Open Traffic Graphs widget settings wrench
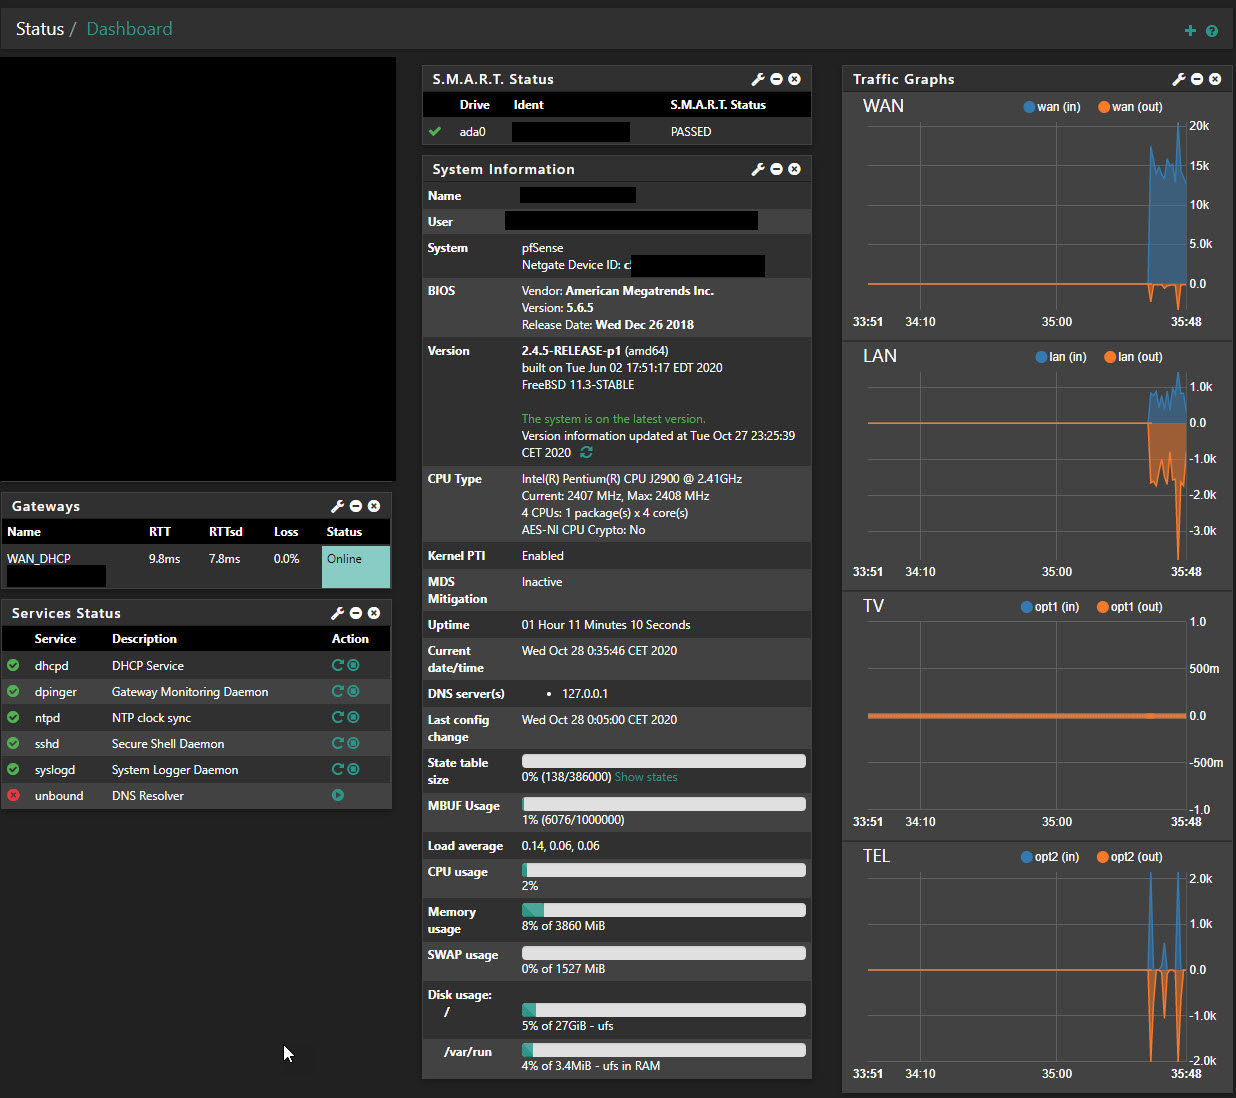 (x=1178, y=79)
